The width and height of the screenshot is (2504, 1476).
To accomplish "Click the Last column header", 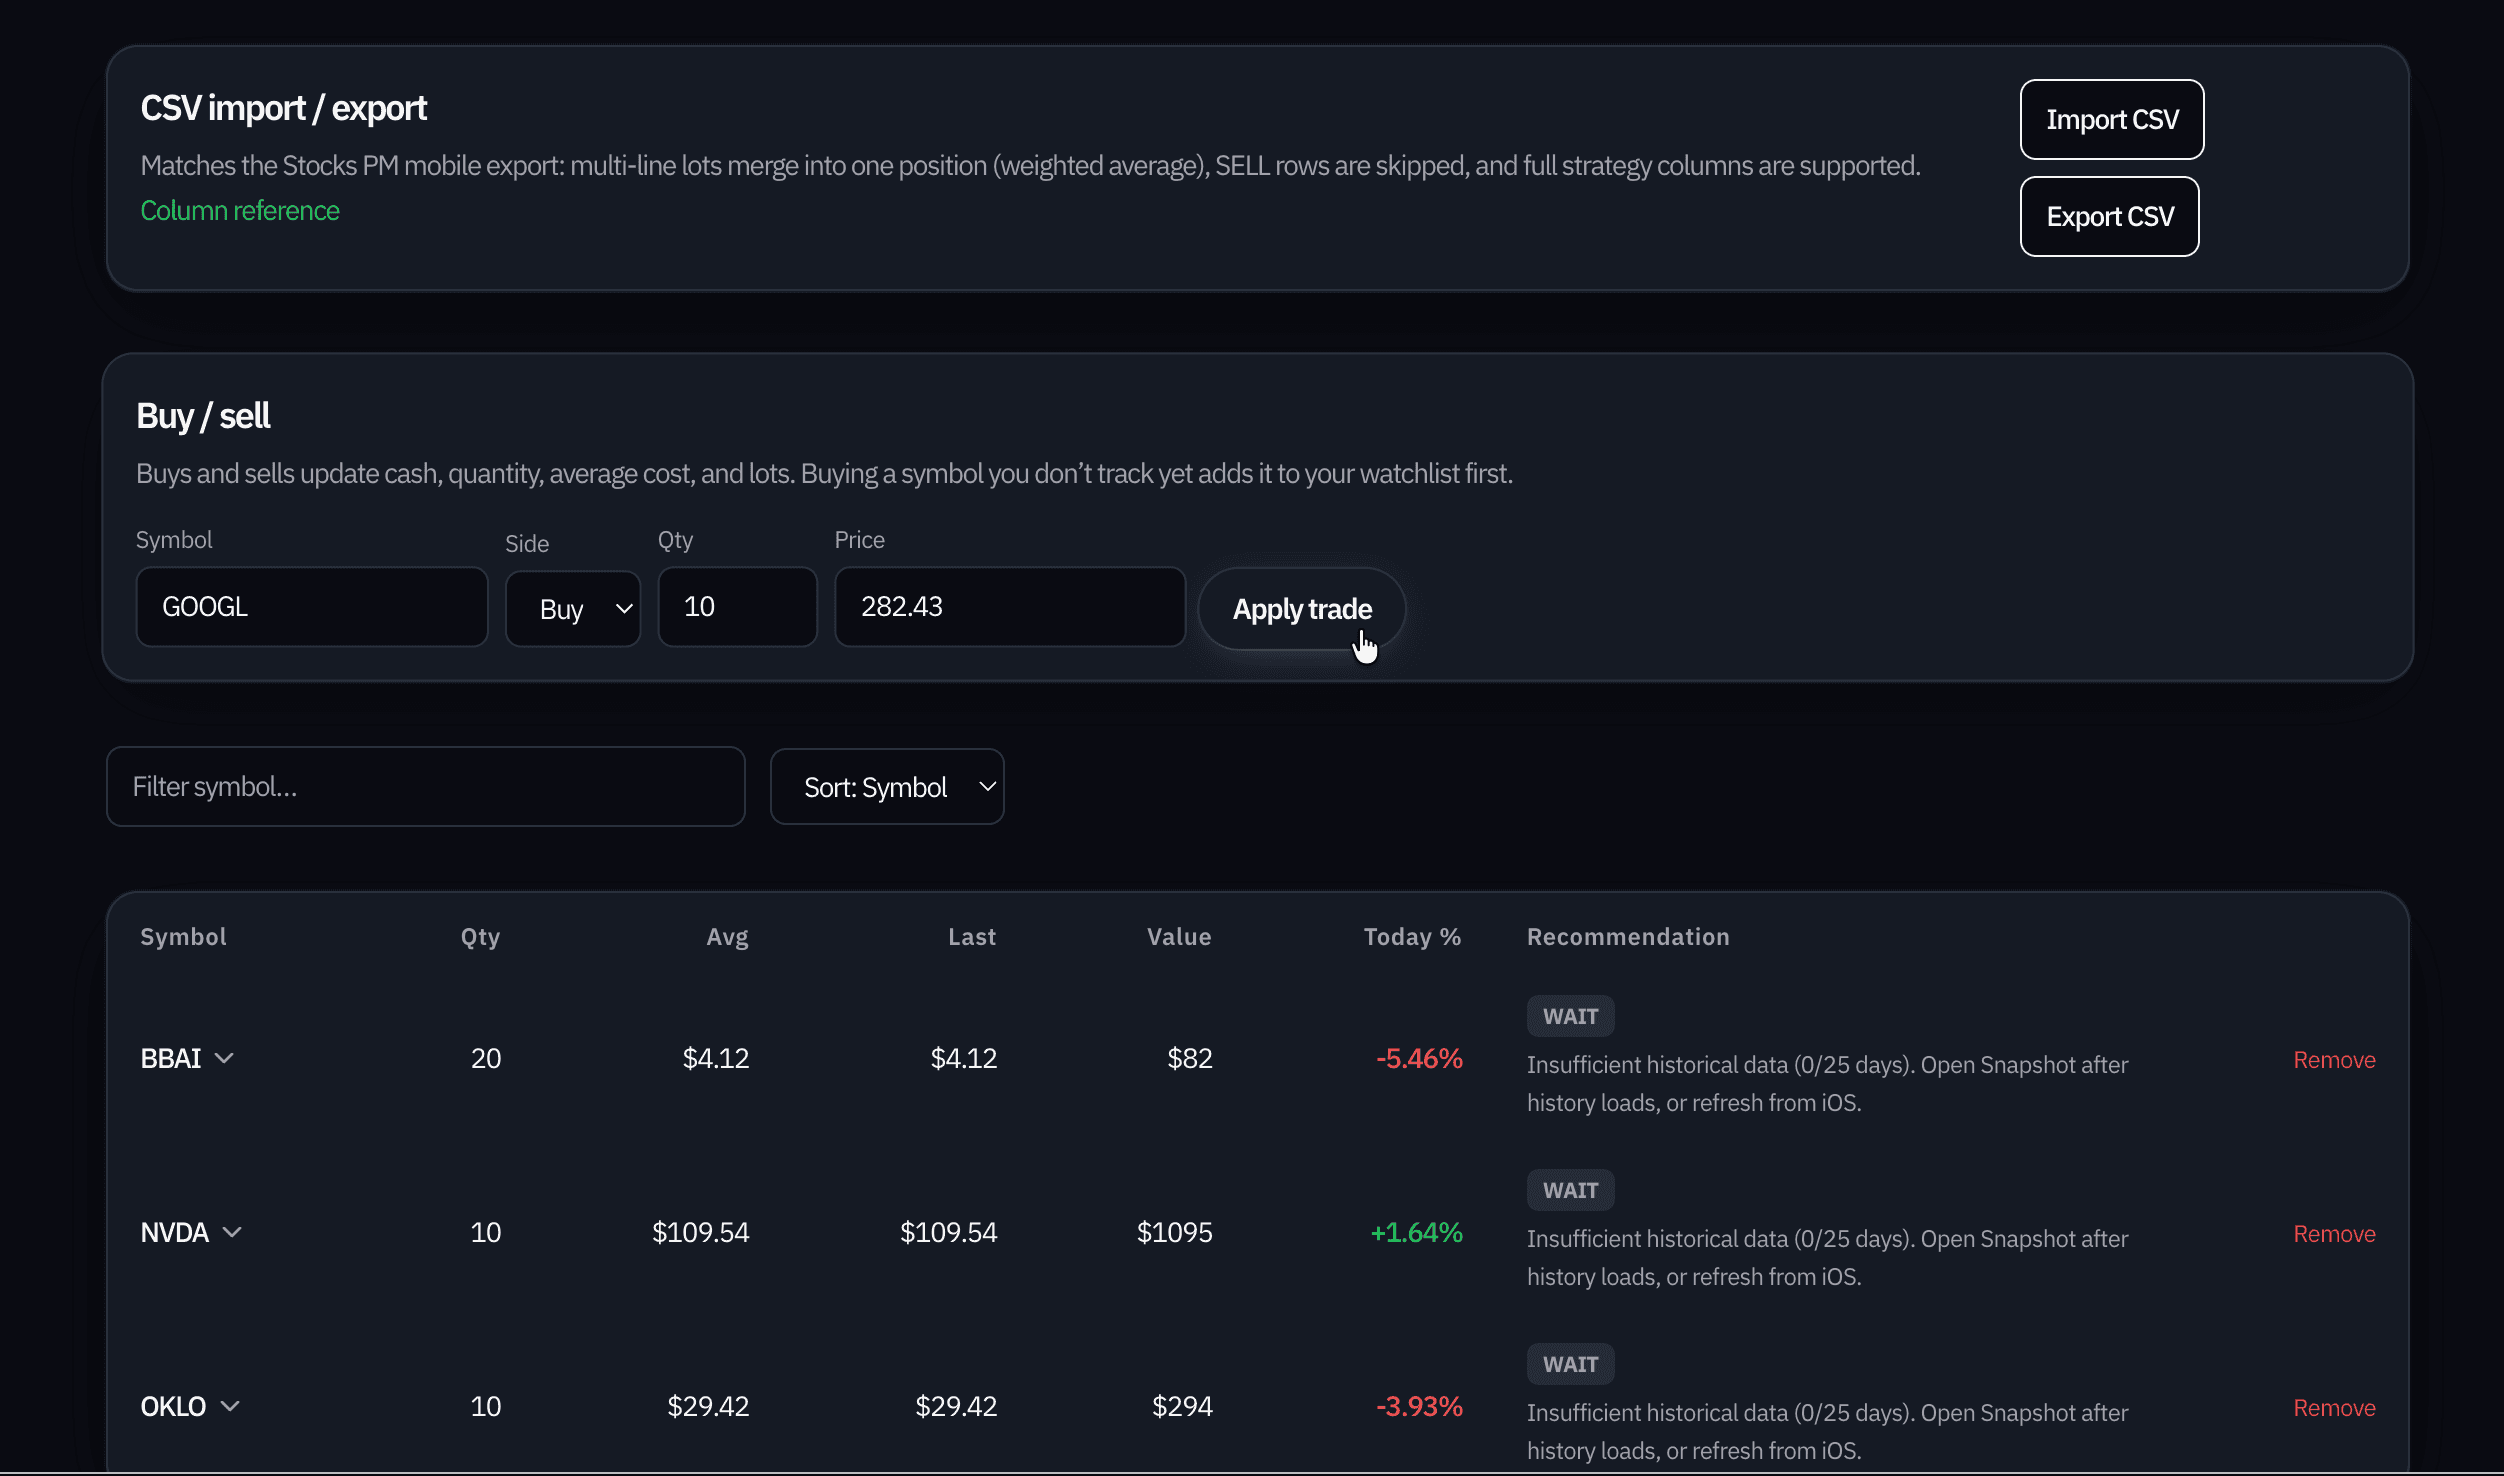I will [x=972, y=937].
